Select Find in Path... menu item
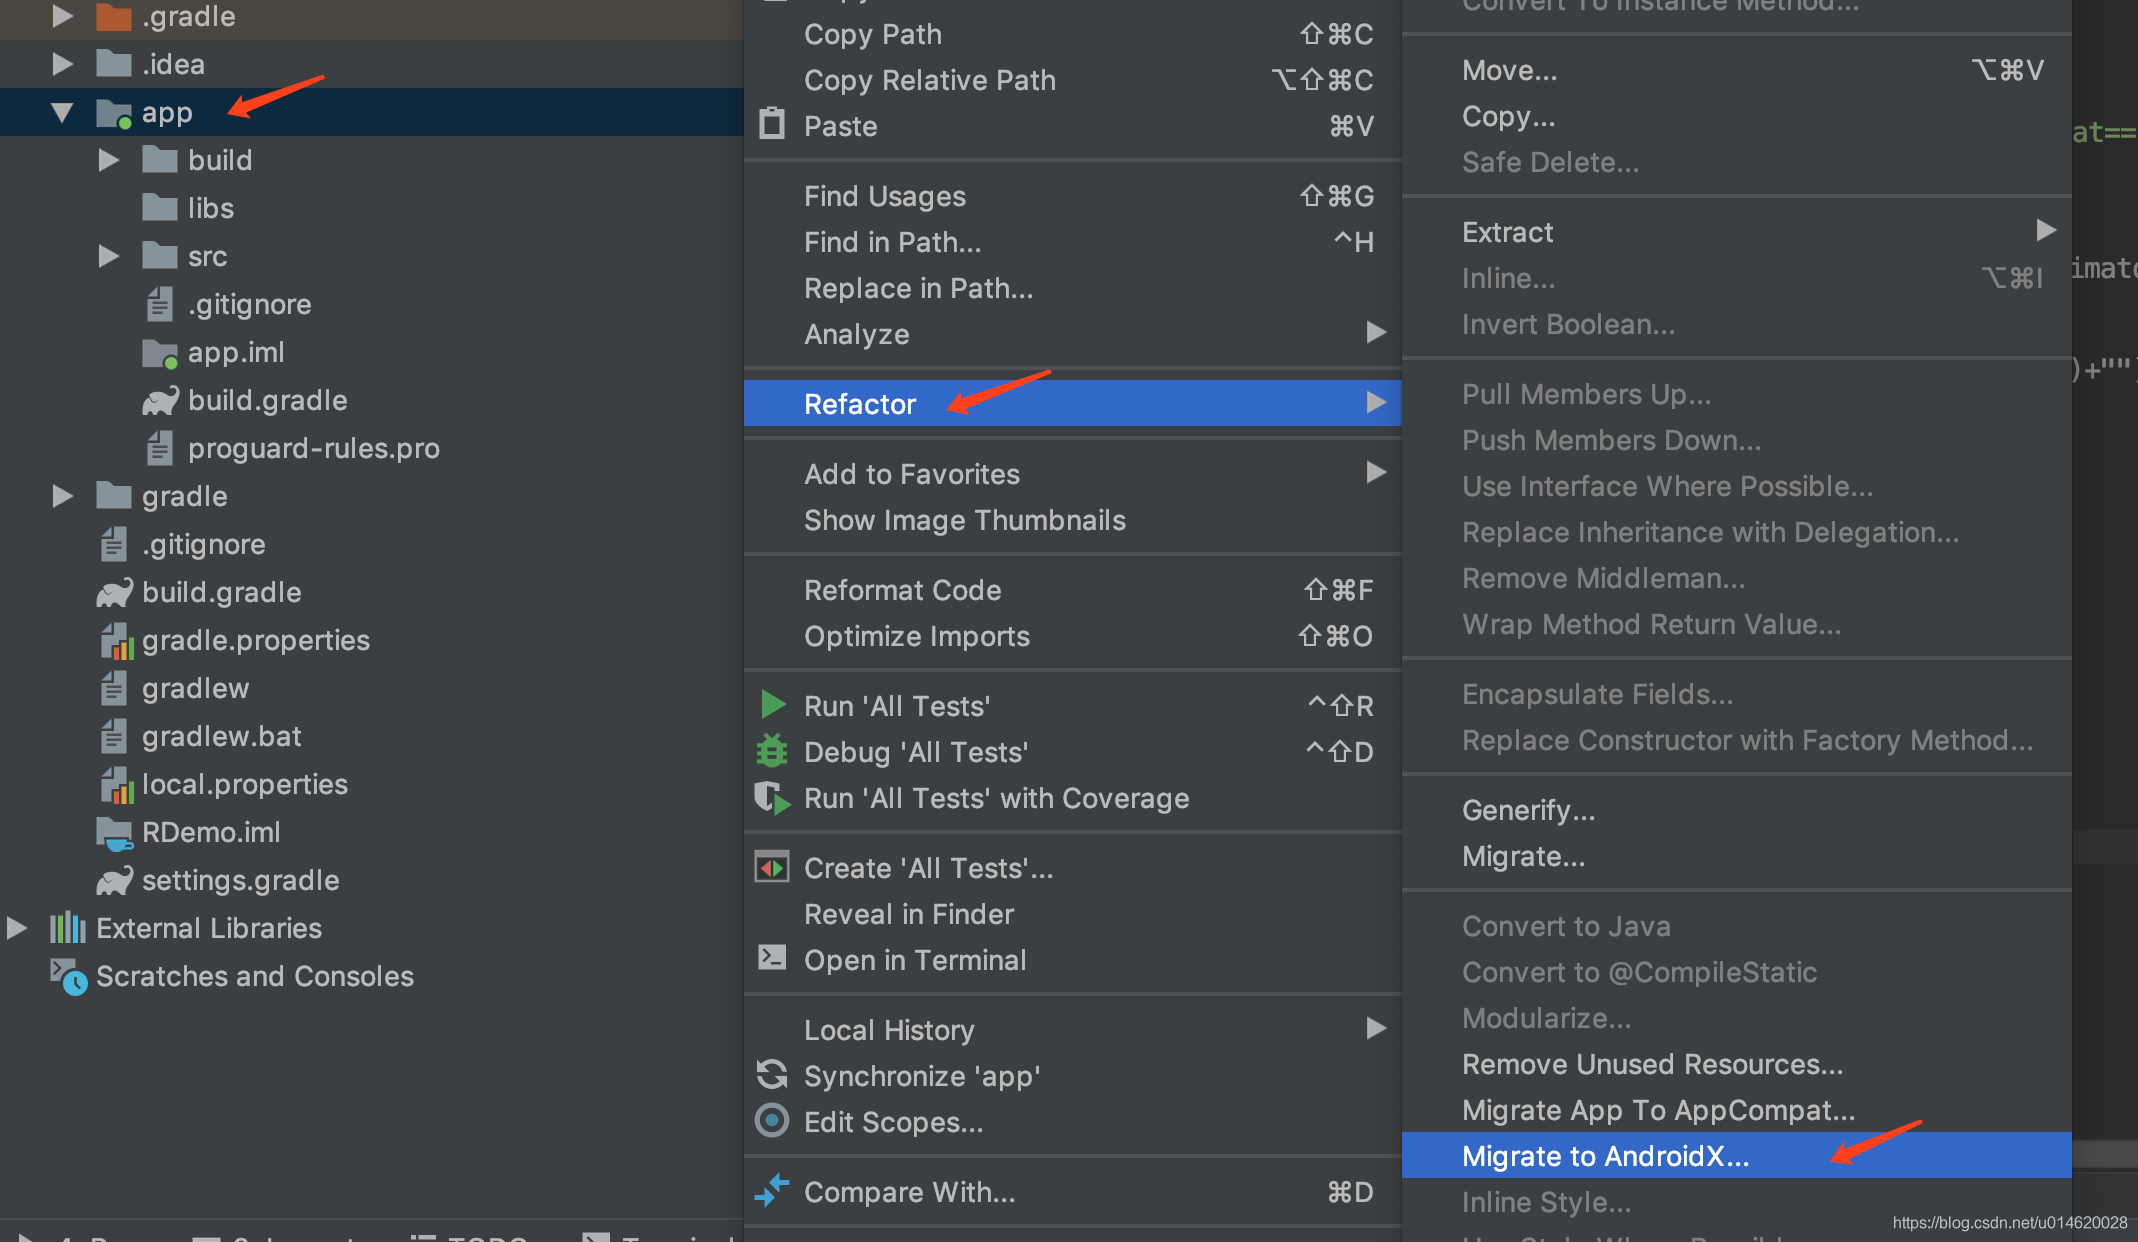 coord(1072,242)
